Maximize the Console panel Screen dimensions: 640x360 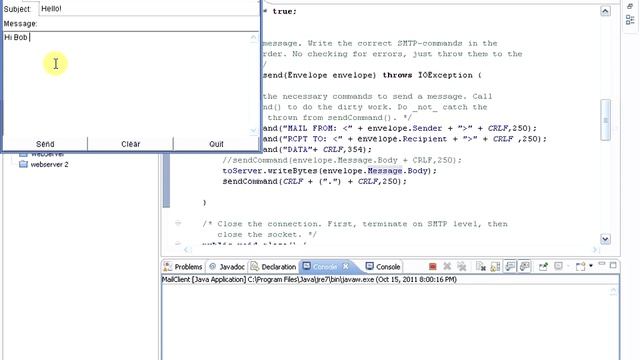pos(613,265)
